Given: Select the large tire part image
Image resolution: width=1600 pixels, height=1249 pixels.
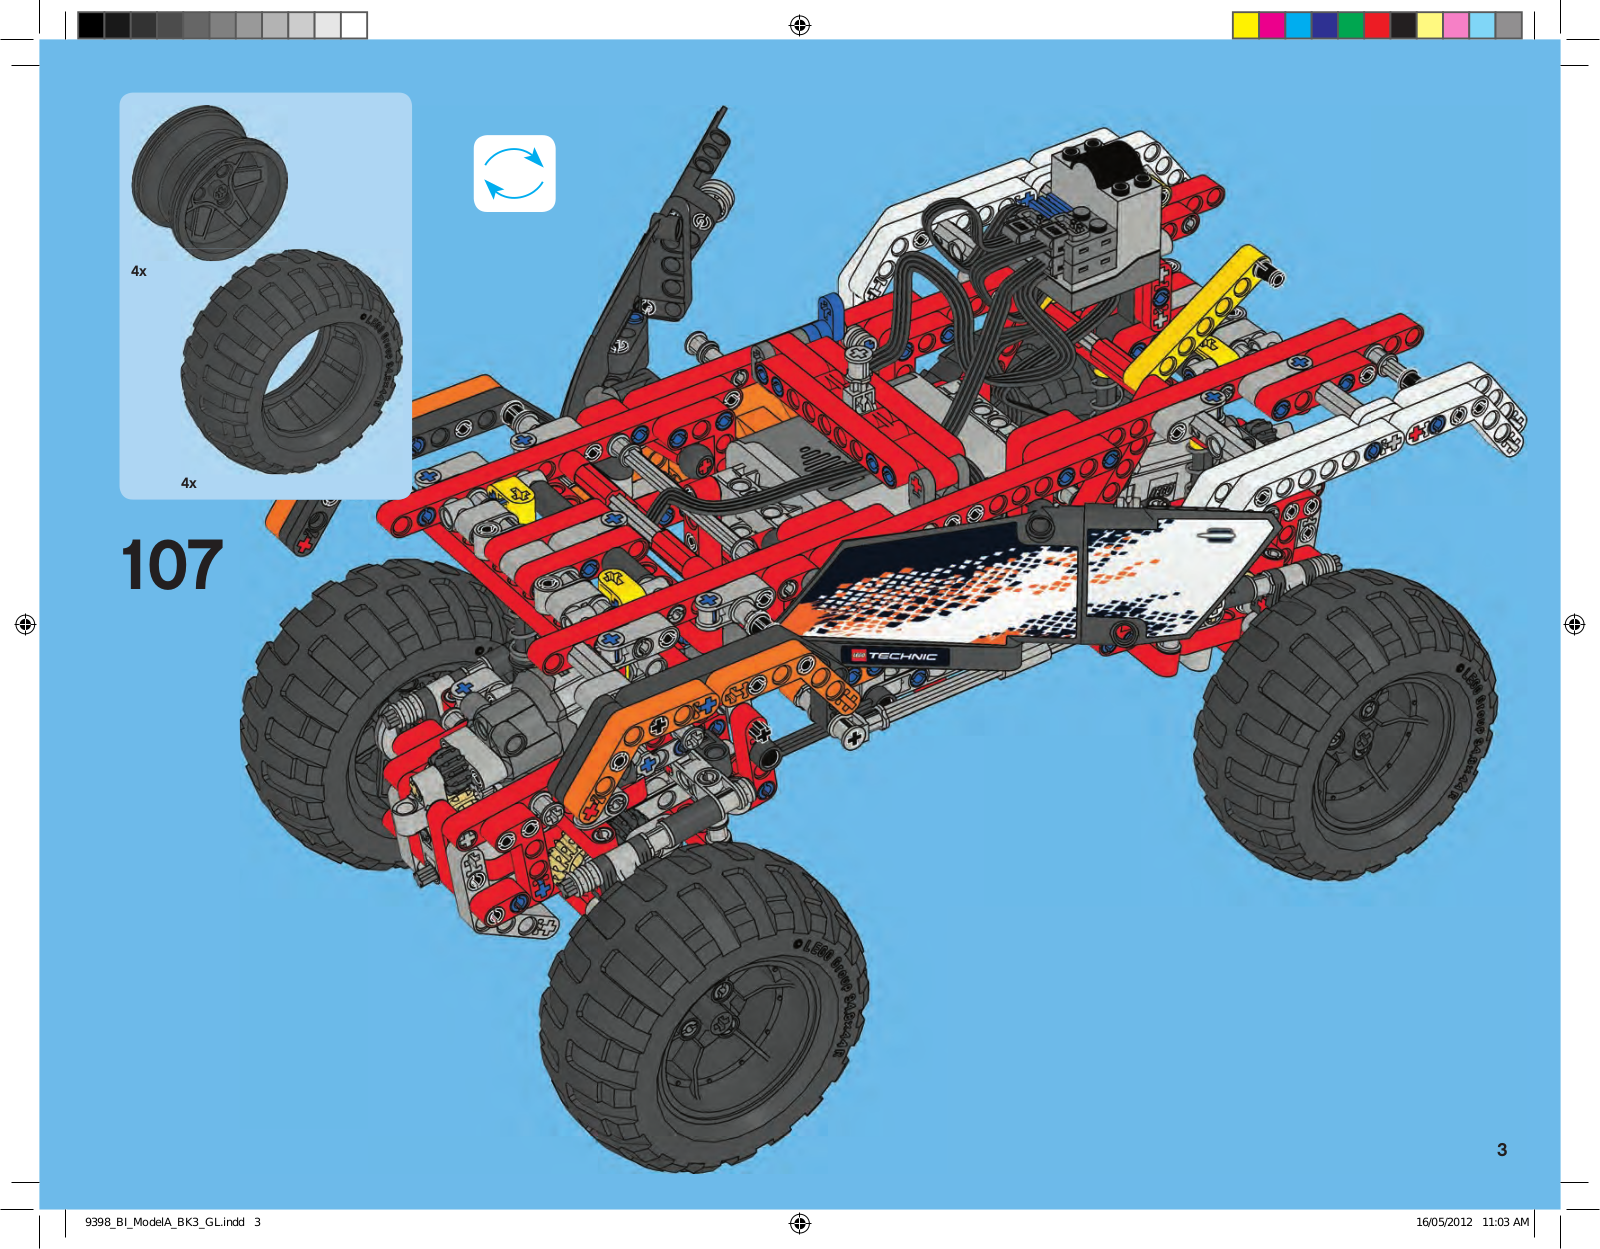Looking at the screenshot, I should pyautogui.click(x=292, y=362).
